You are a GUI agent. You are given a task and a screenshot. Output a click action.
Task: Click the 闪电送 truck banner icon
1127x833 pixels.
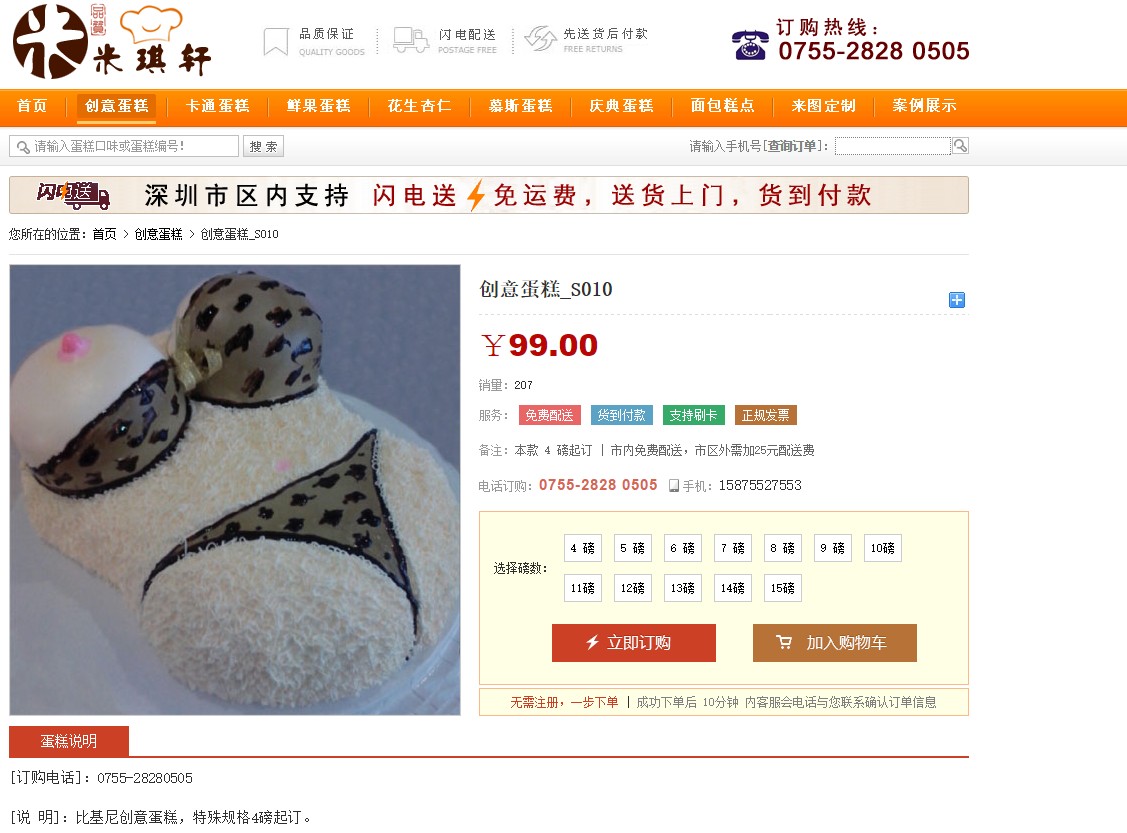coord(73,195)
